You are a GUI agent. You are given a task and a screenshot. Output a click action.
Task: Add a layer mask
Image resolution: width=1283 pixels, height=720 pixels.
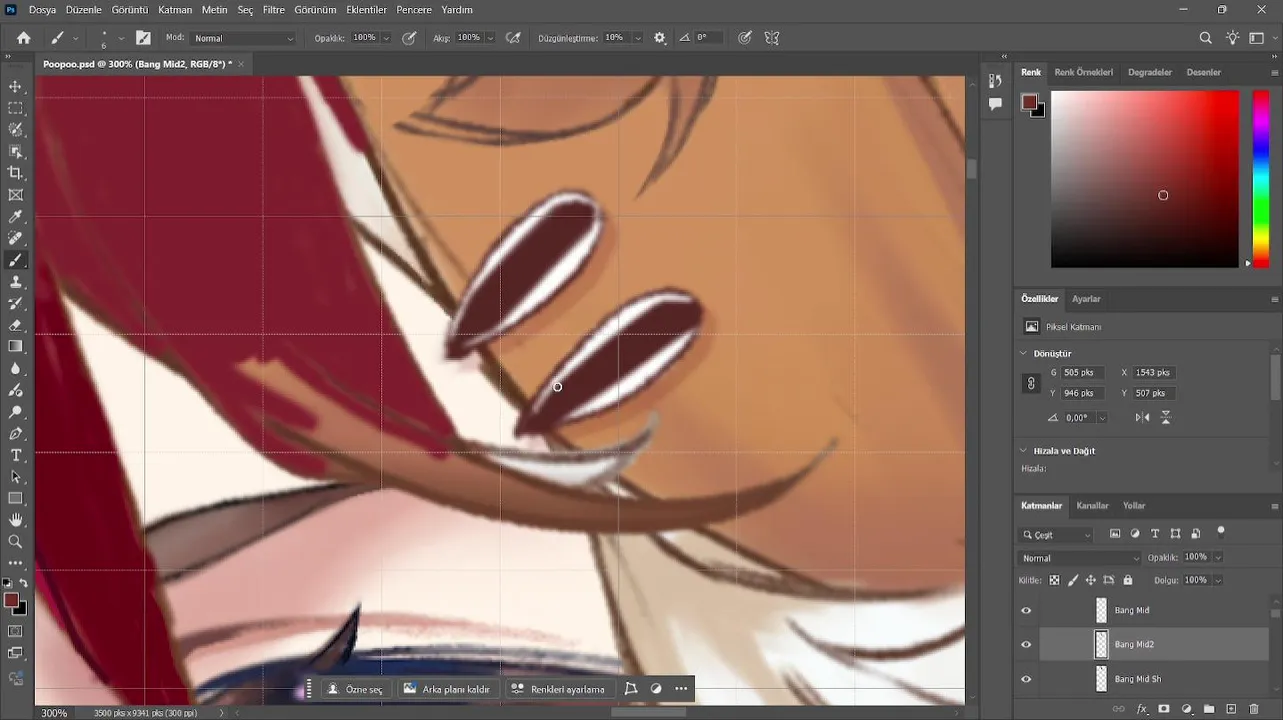1164,709
